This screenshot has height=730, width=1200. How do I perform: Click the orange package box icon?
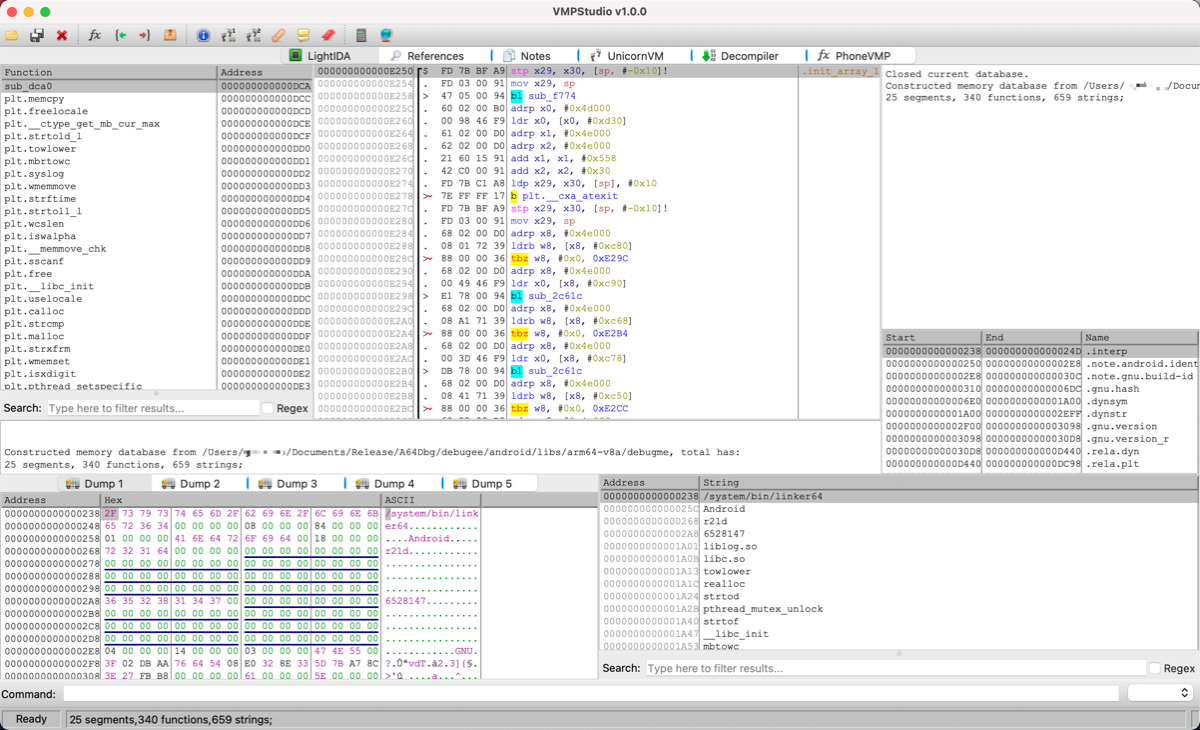click(170, 35)
